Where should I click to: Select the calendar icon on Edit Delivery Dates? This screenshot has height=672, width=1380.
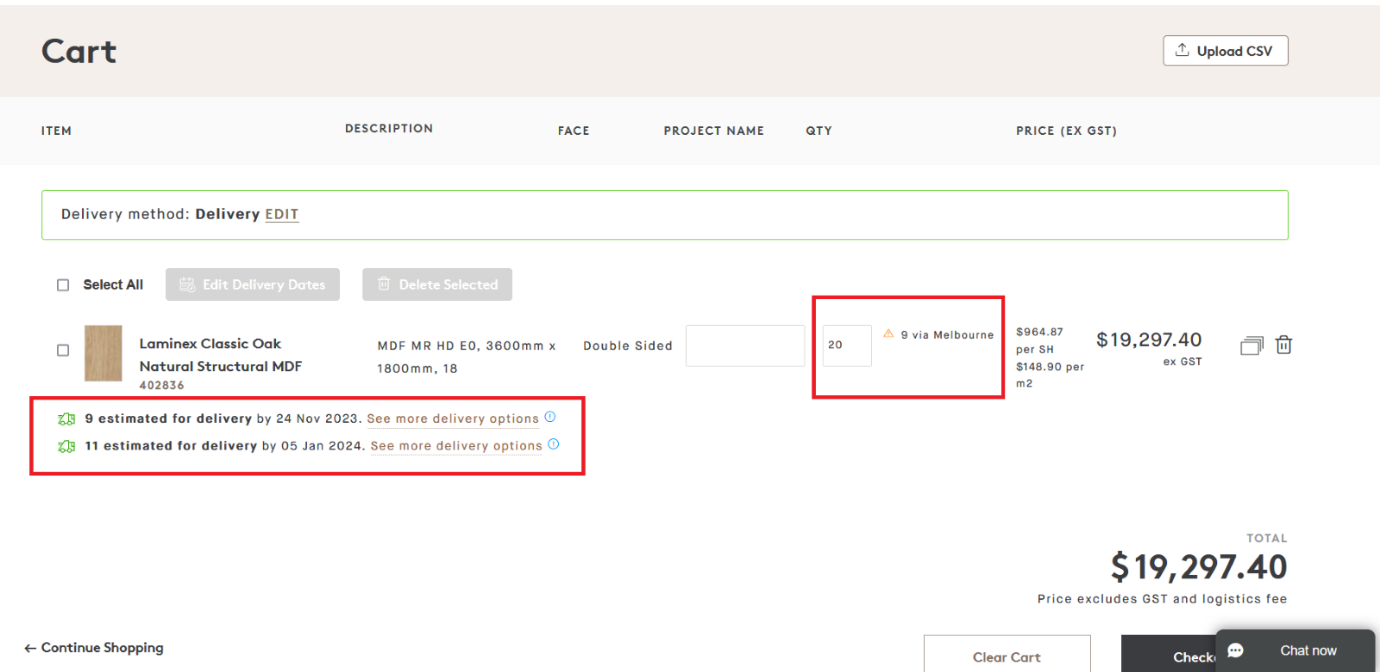[189, 284]
